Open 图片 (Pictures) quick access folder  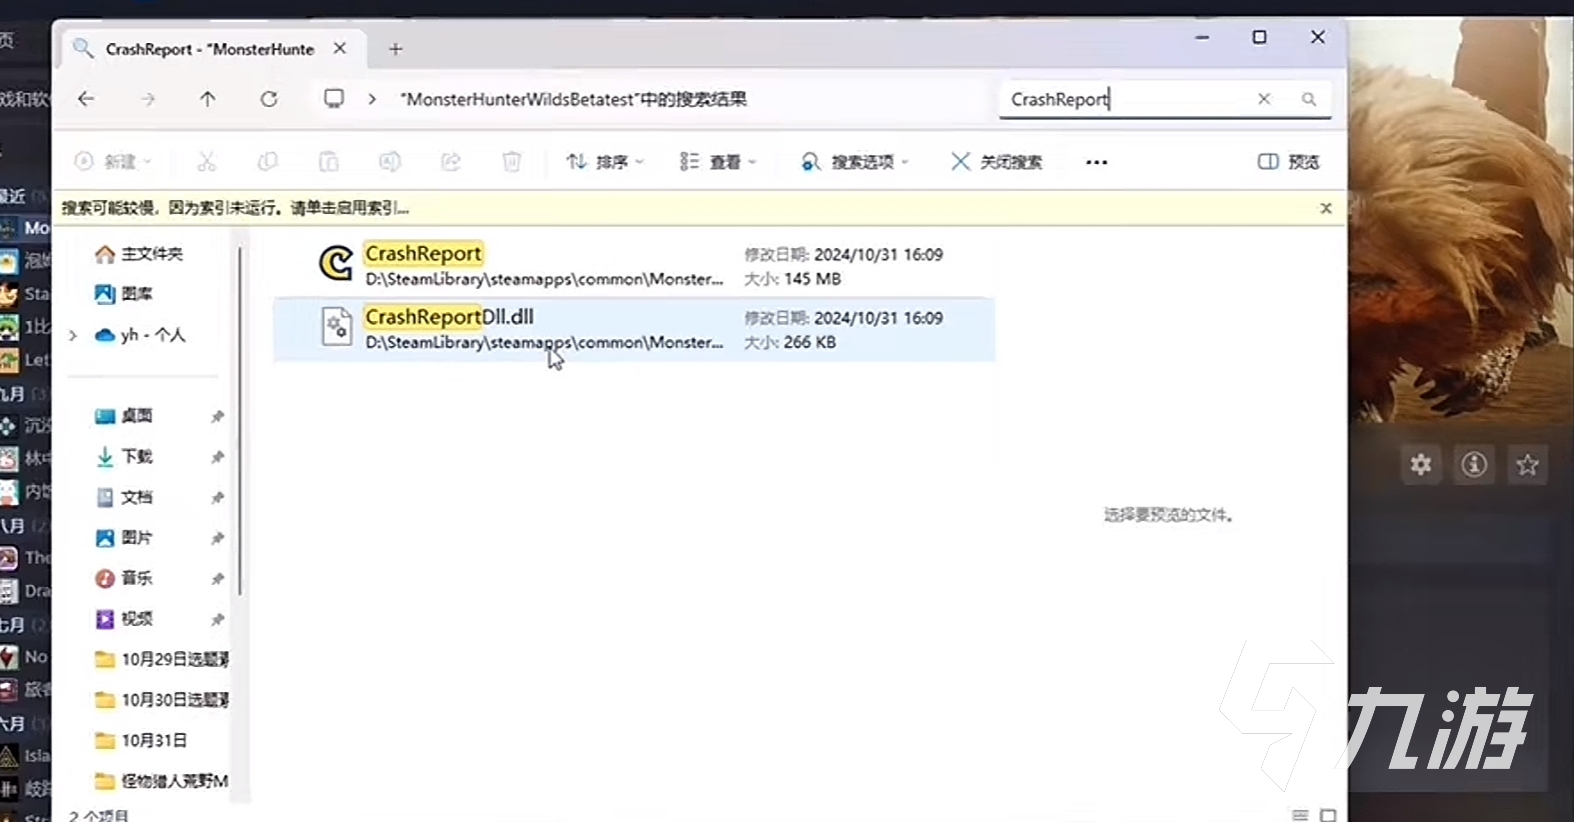[x=124, y=538]
